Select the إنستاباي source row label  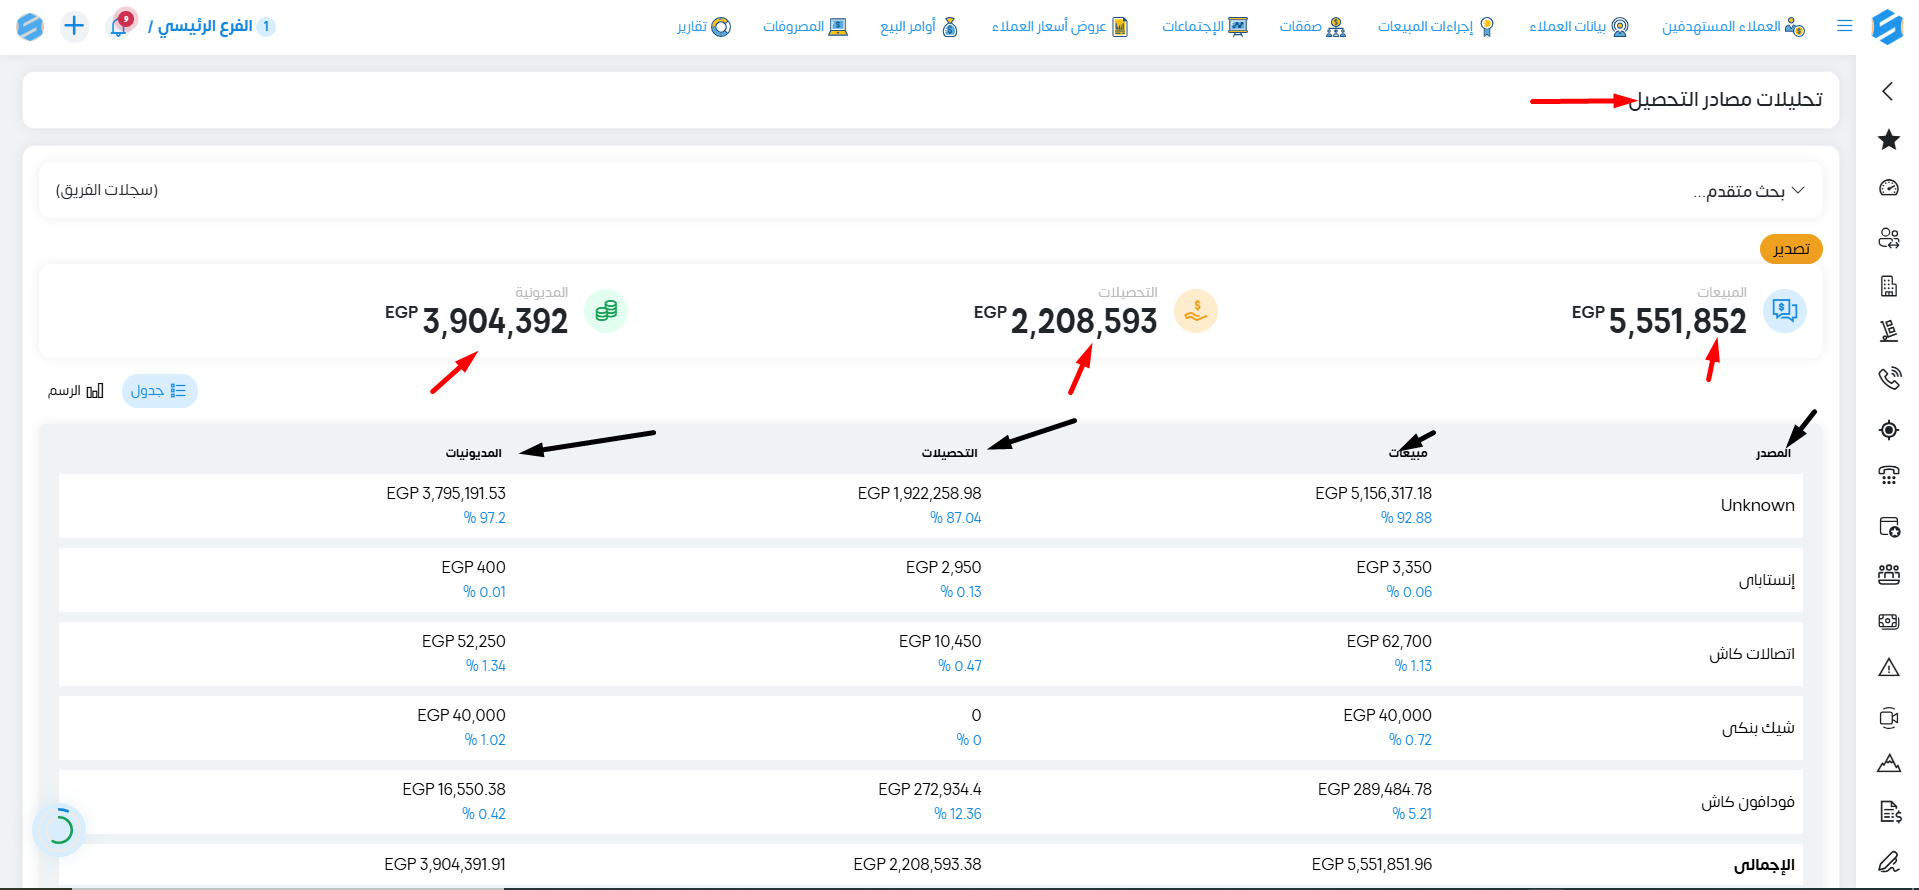(x=1766, y=580)
